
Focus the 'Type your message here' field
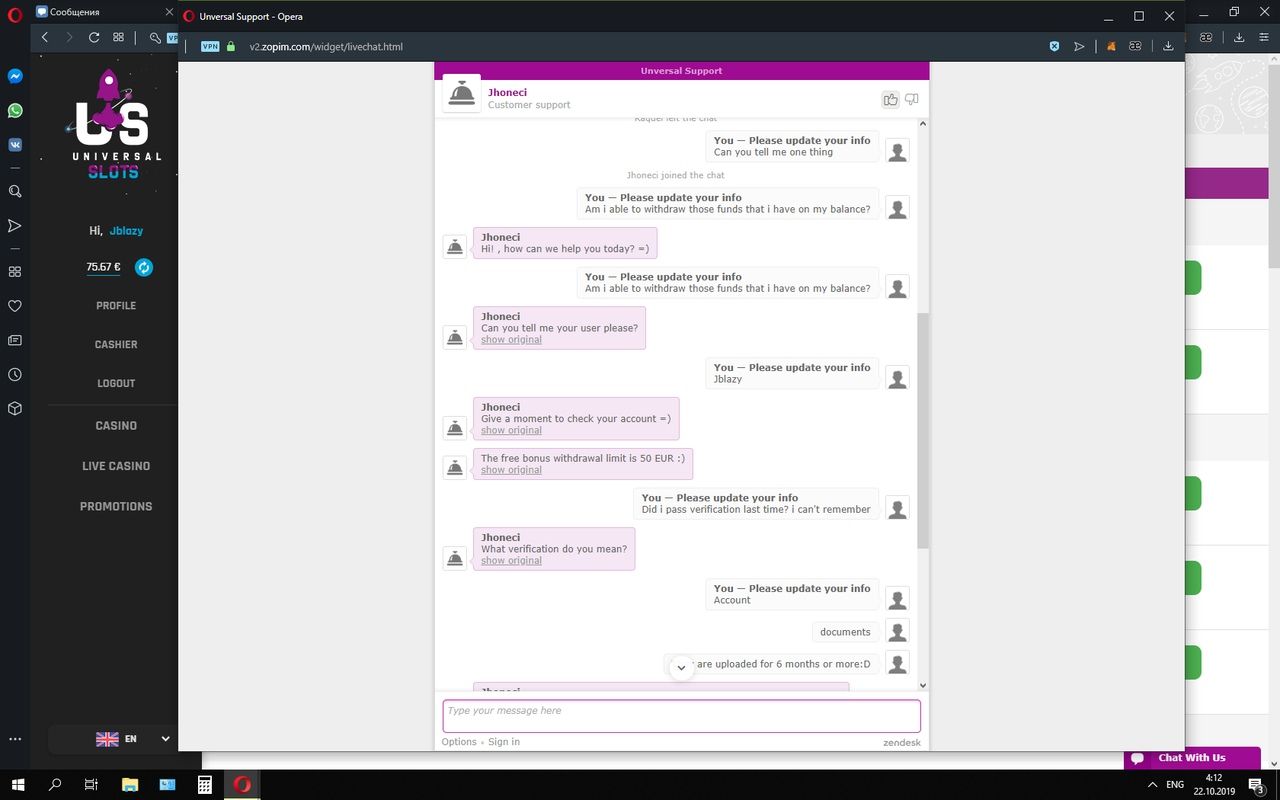(x=681, y=716)
